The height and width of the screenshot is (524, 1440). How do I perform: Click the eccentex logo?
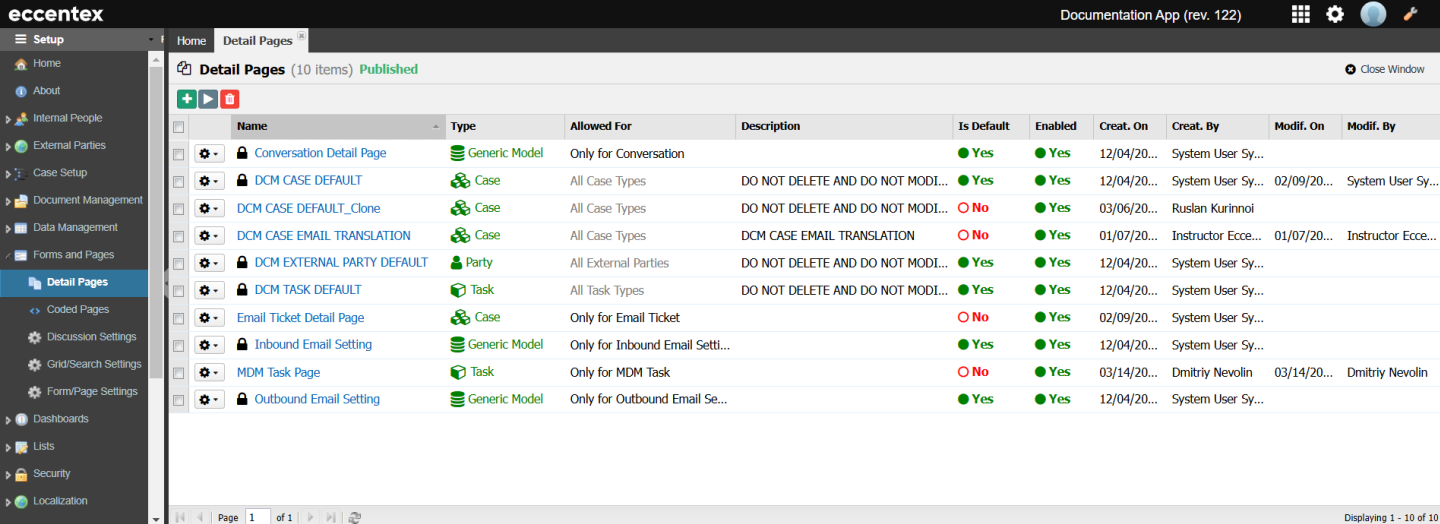coord(56,14)
